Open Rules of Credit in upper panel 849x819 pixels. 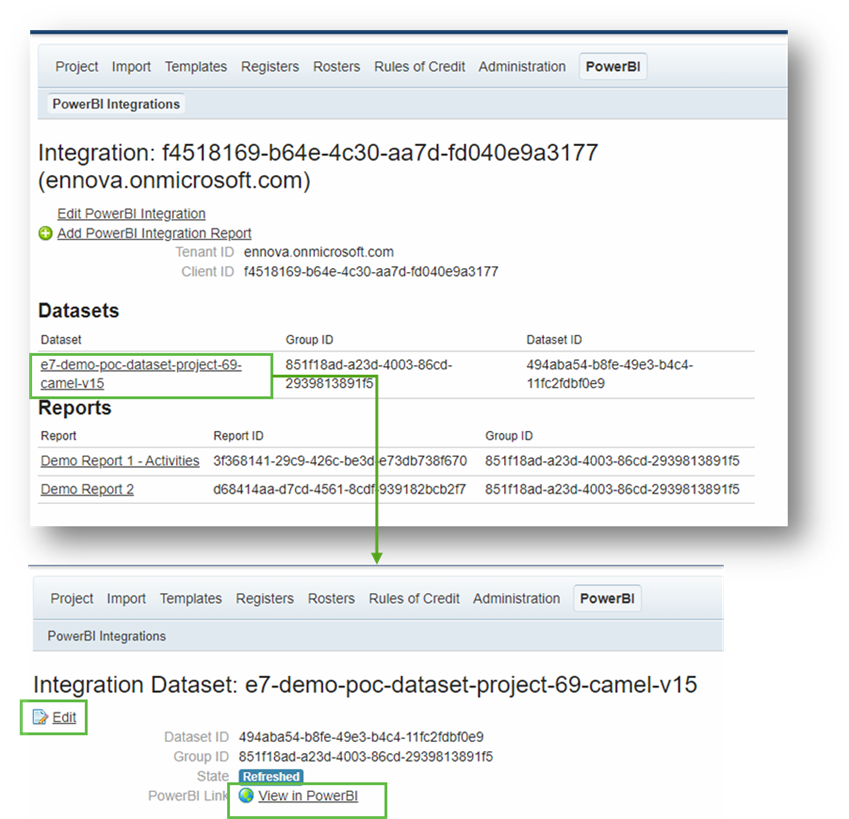[419, 67]
